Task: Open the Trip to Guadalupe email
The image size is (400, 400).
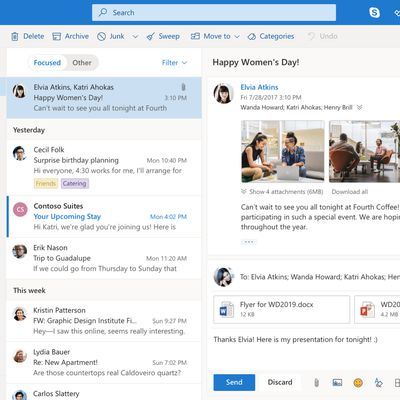Action: coord(104,258)
